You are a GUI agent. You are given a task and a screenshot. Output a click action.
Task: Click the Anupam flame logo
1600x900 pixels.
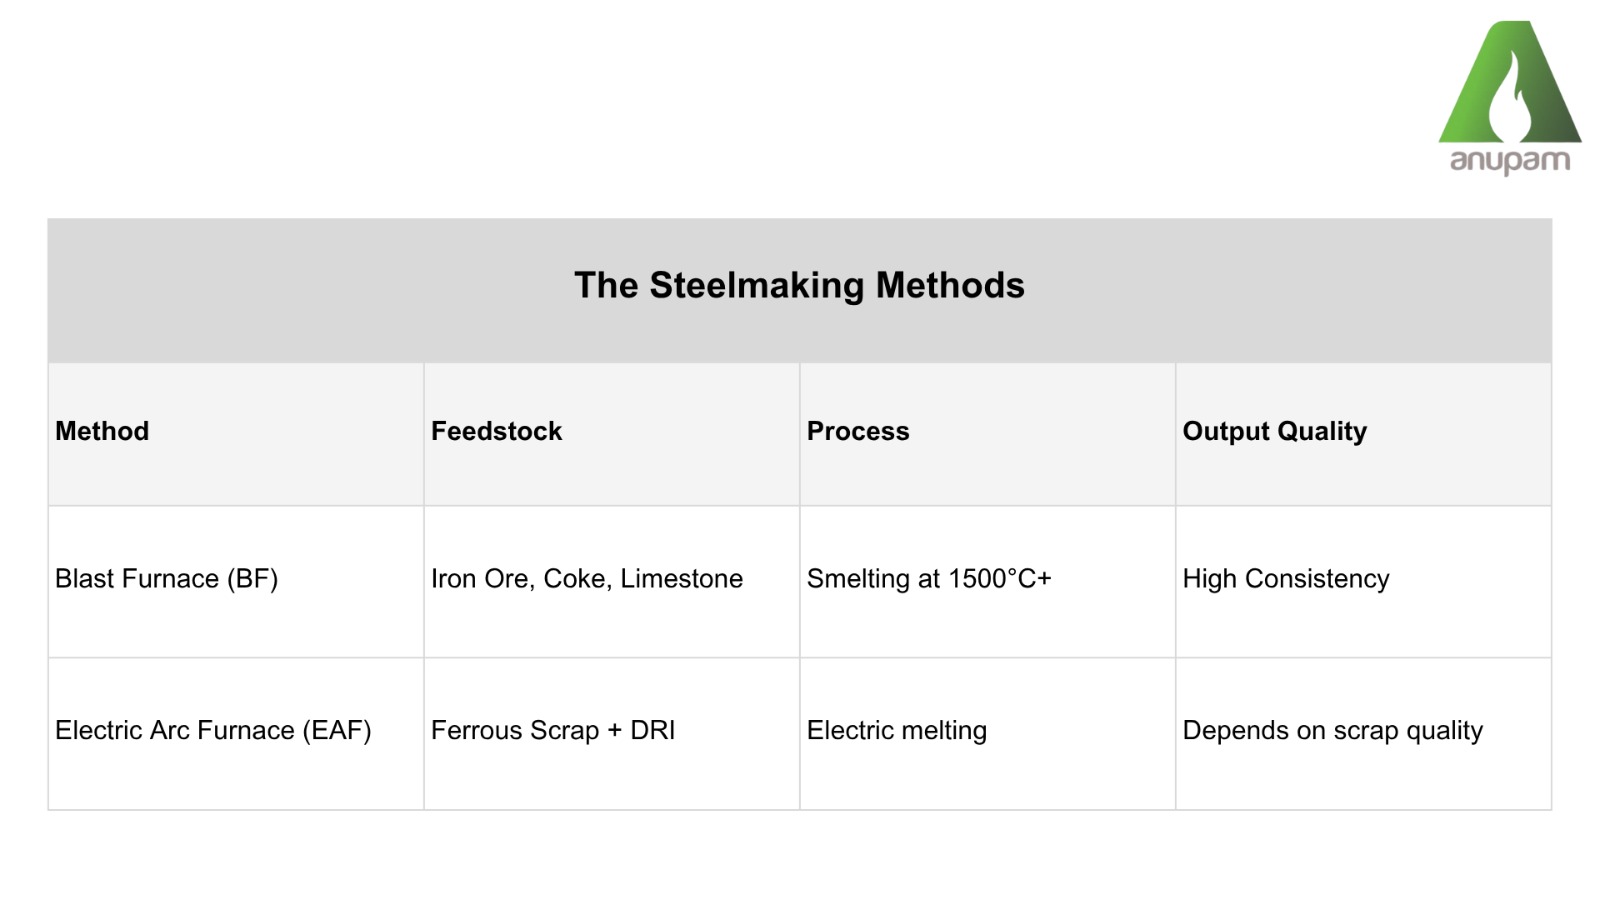point(1510,85)
